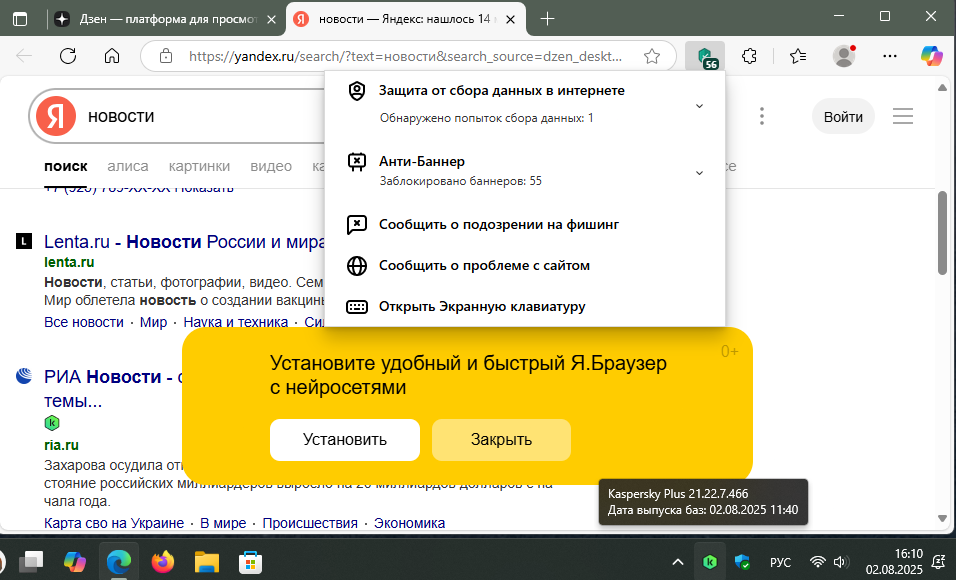Click Установить in the Я.Браузер banner
Viewport: 956px width, 580px height.
coord(345,440)
